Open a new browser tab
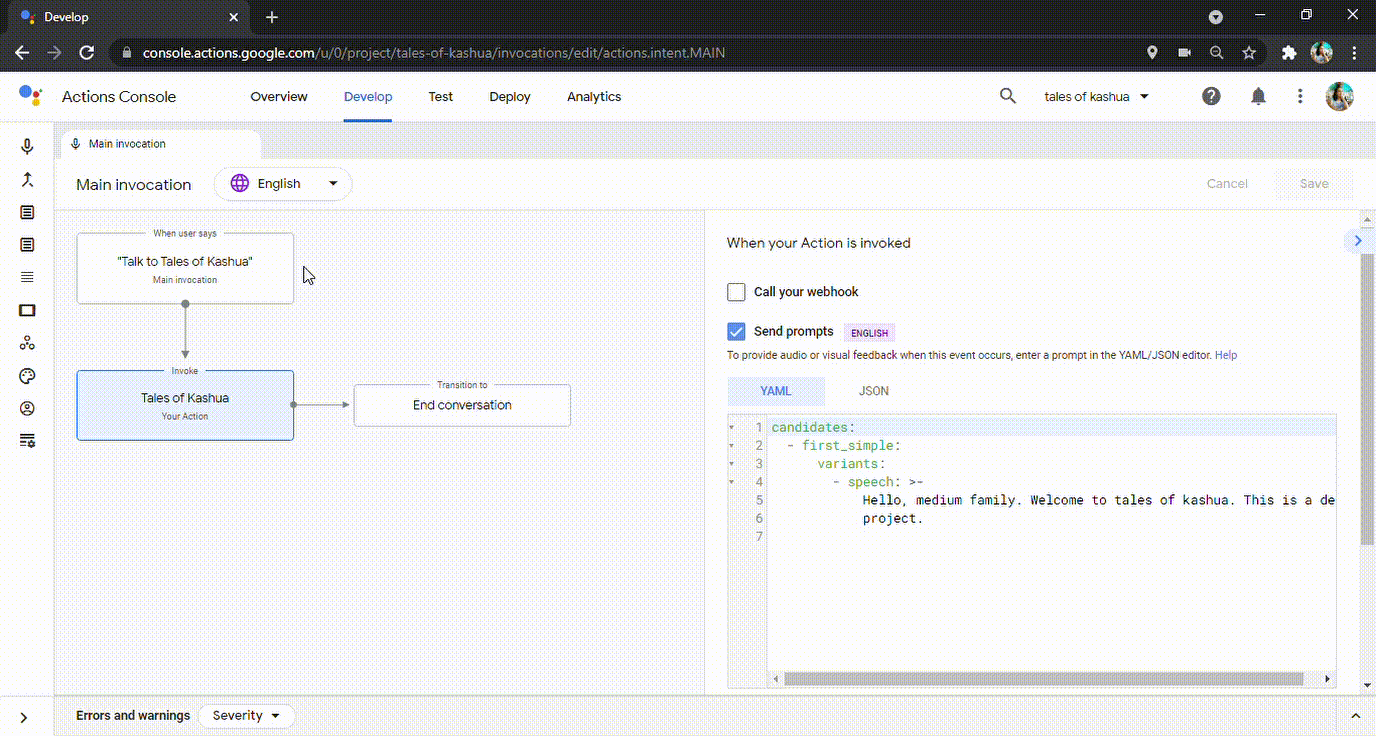 click(272, 17)
